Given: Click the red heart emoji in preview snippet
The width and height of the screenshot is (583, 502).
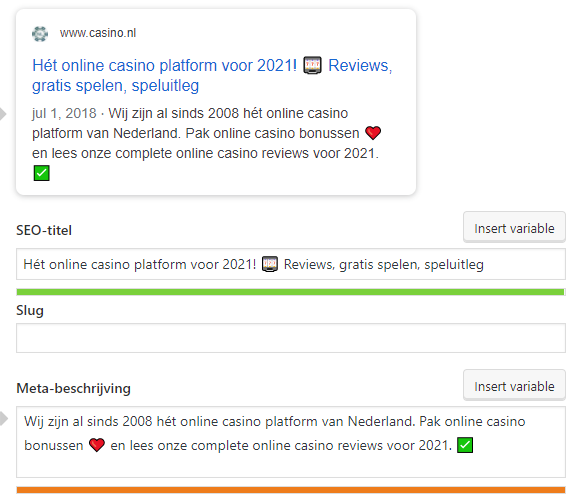Looking at the screenshot, I should pos(373,133).
